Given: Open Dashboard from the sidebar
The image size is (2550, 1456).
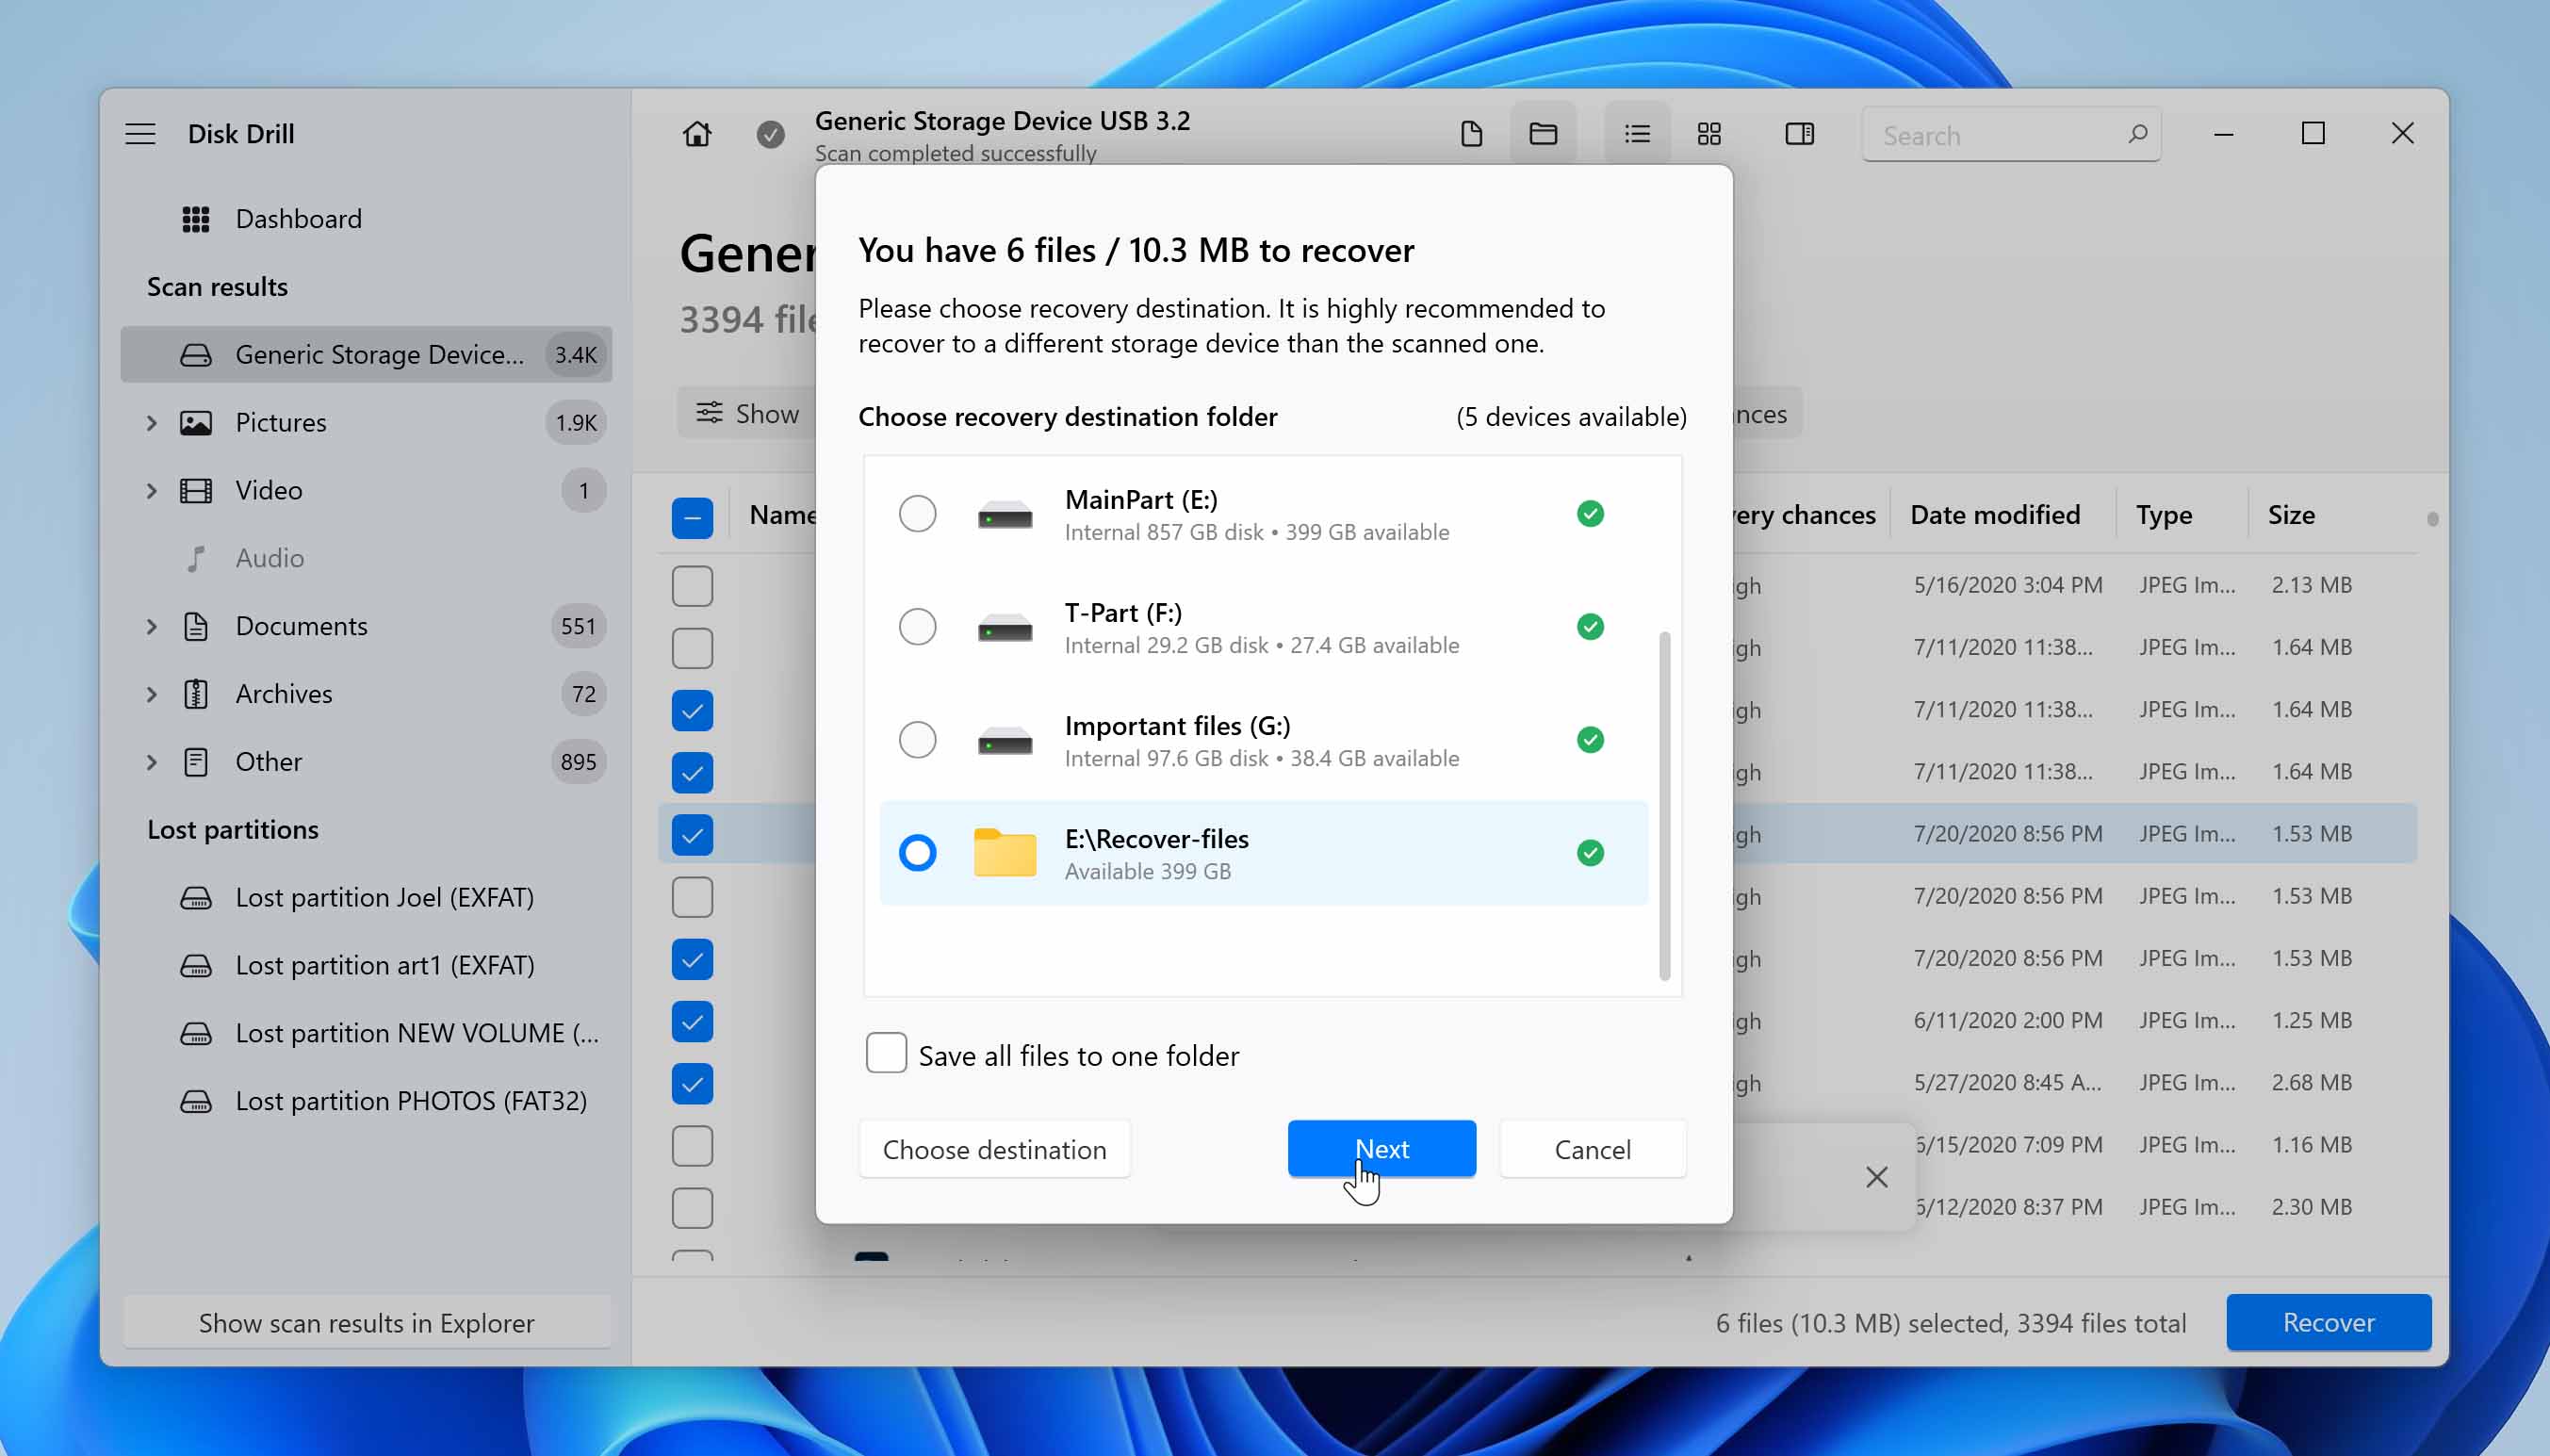Looking at the screenshot, I should 298,218.
